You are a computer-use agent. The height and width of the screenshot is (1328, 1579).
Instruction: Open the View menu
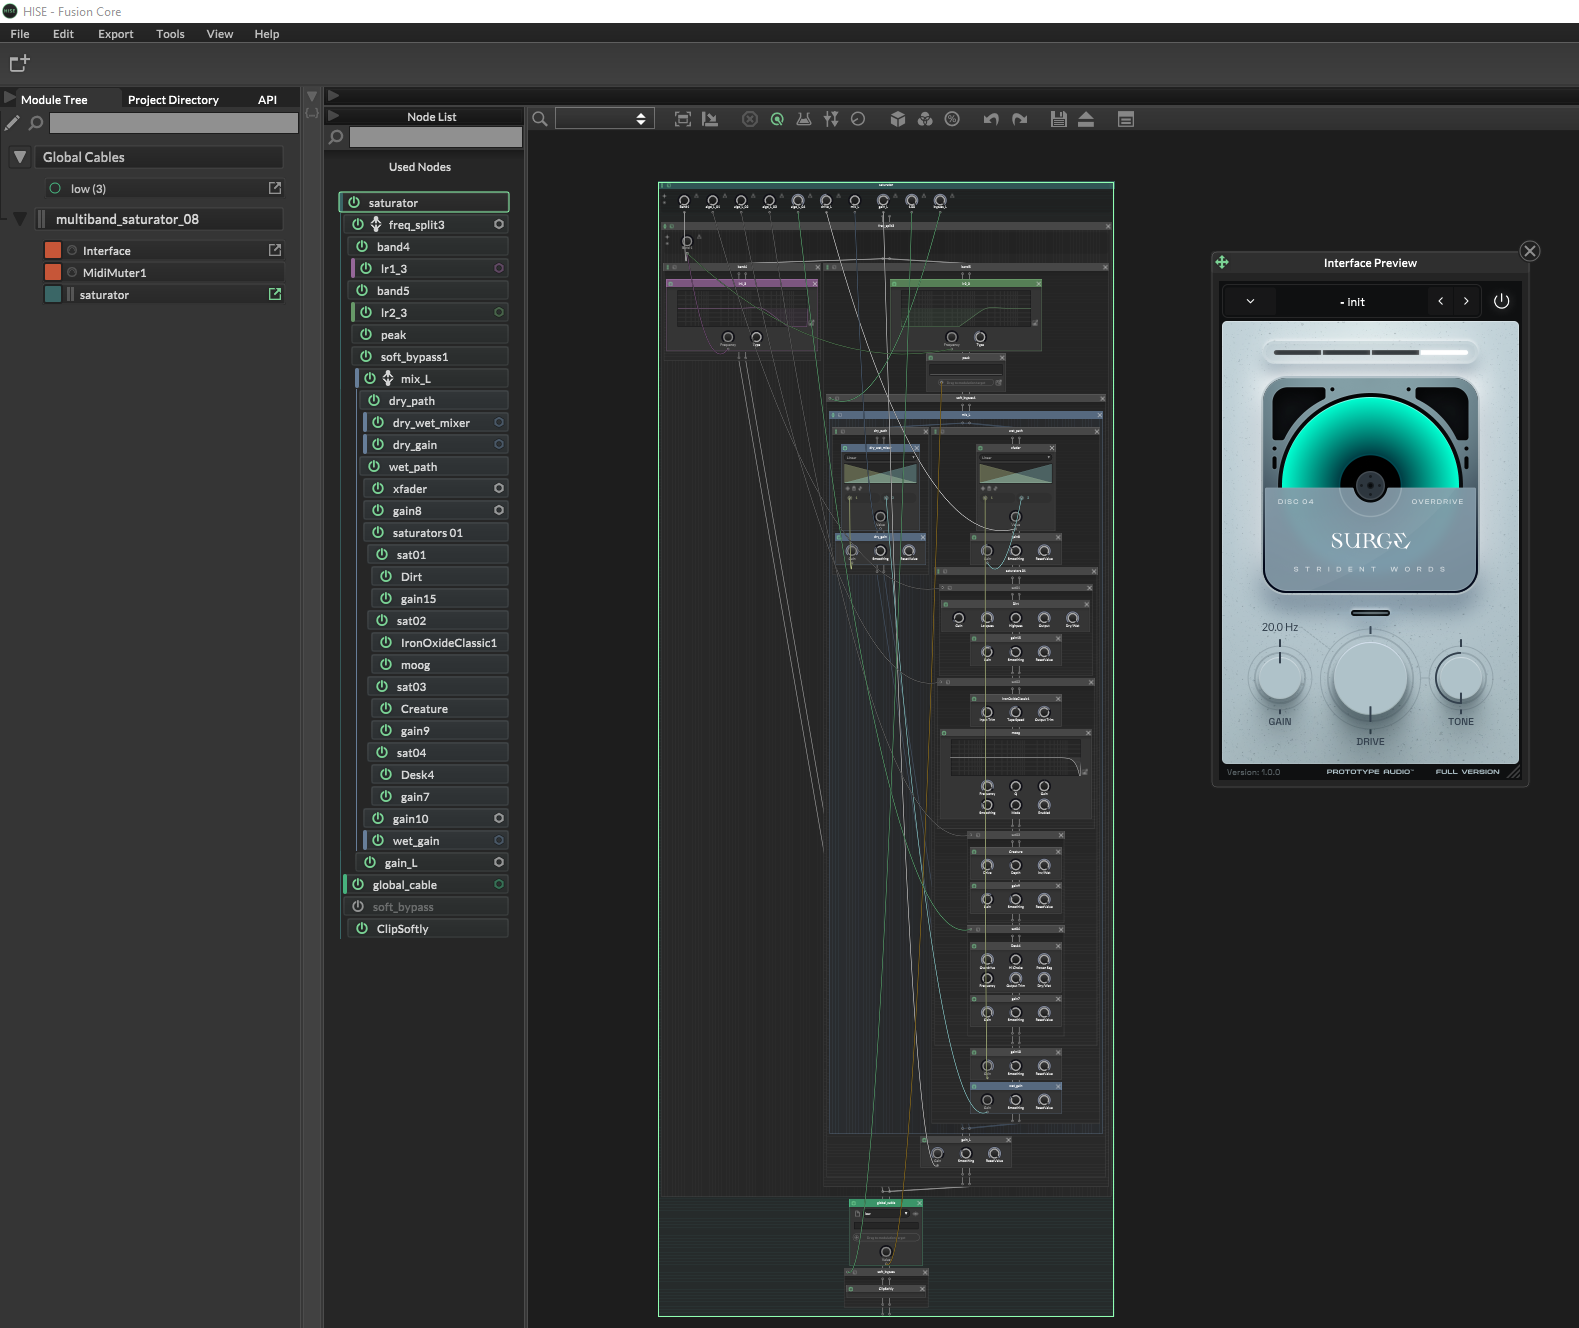coord(220,34)
